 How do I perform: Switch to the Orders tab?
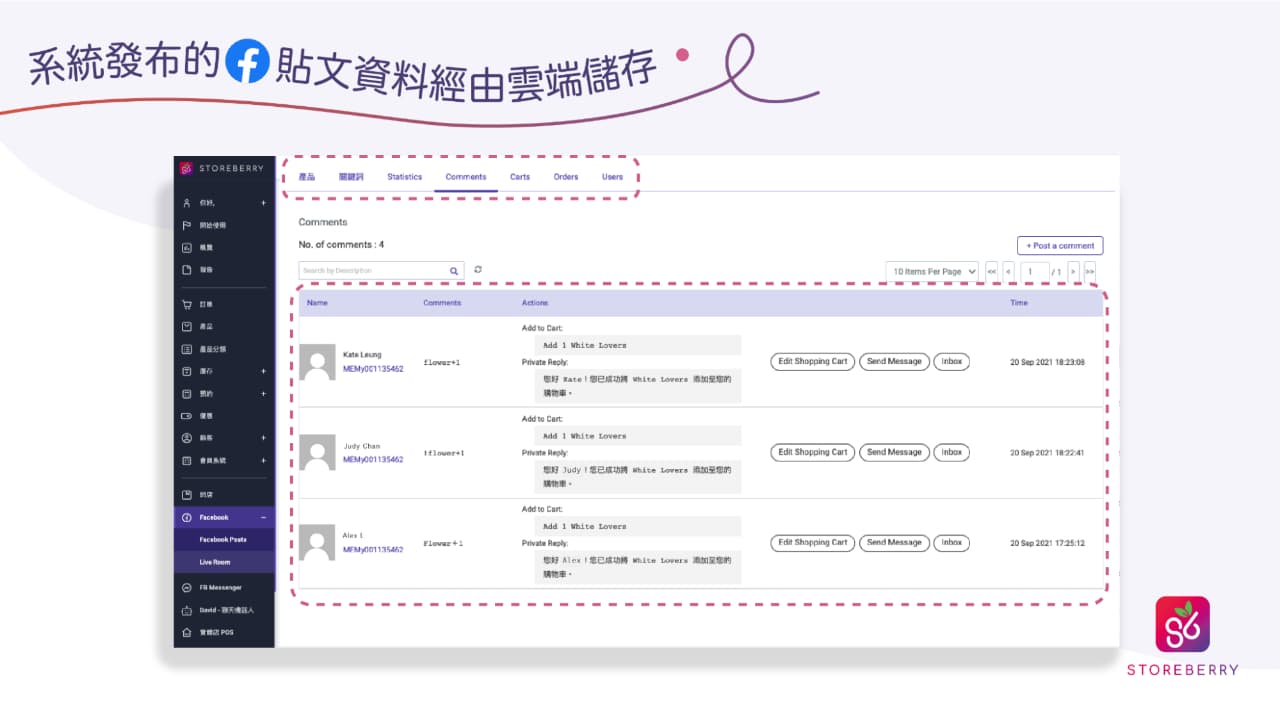click(566, 177)
